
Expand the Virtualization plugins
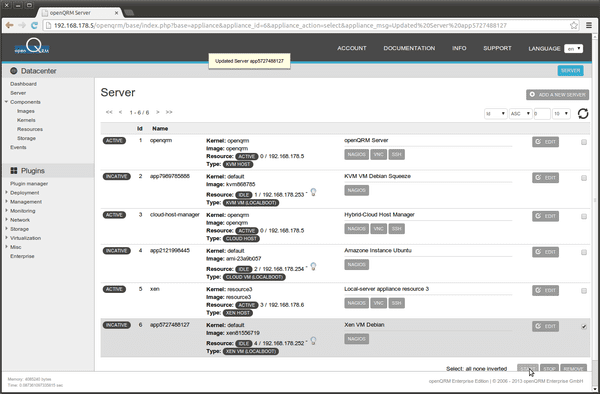(7, 238)
